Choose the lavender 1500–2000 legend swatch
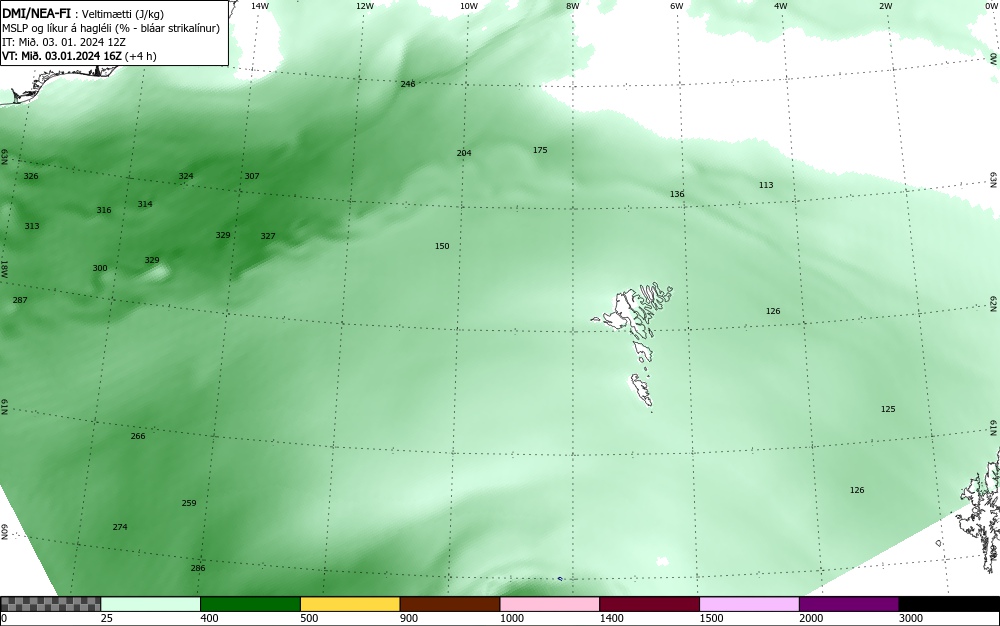The height and width of the screenshot is (626, 1000). pos(749,604)
